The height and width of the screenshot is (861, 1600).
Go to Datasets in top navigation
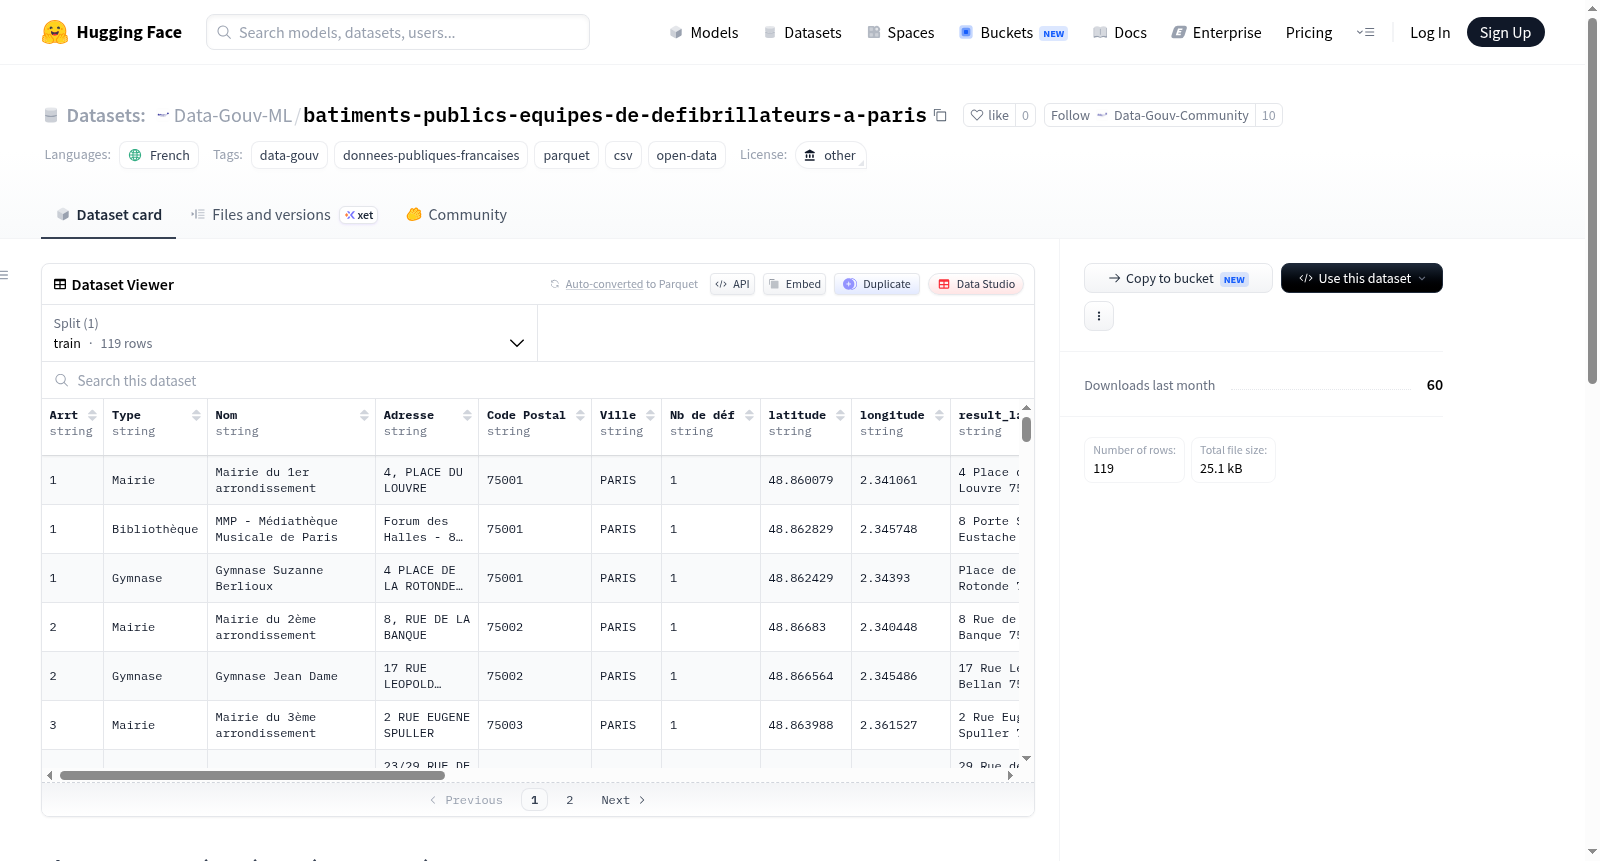click(x=803, y=32)
